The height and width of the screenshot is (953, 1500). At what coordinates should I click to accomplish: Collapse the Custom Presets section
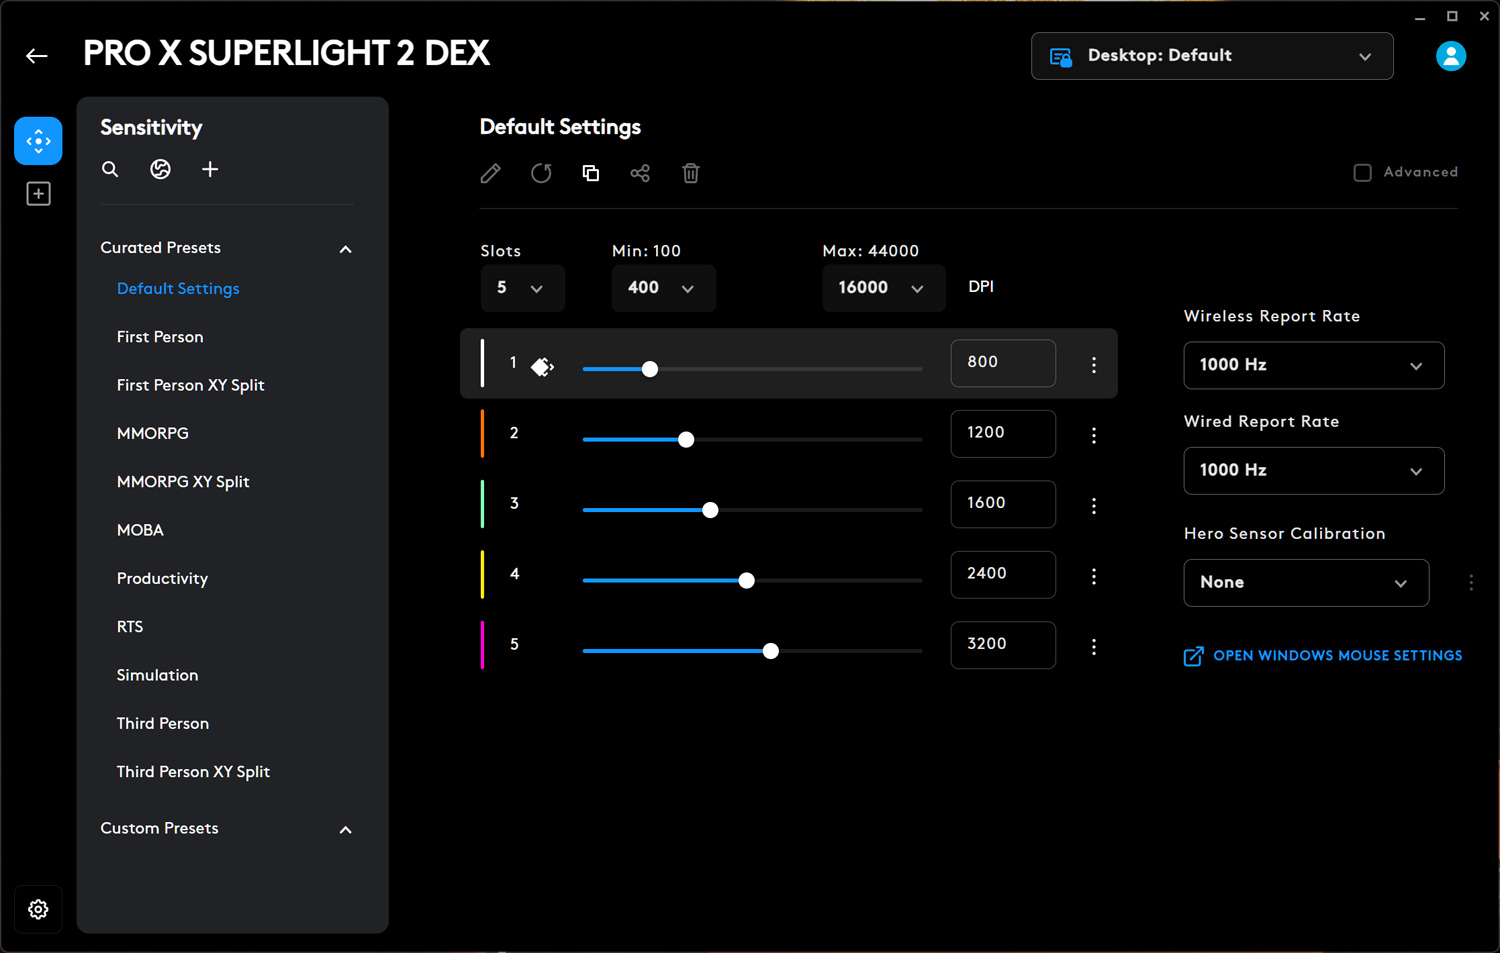point(346,830)
